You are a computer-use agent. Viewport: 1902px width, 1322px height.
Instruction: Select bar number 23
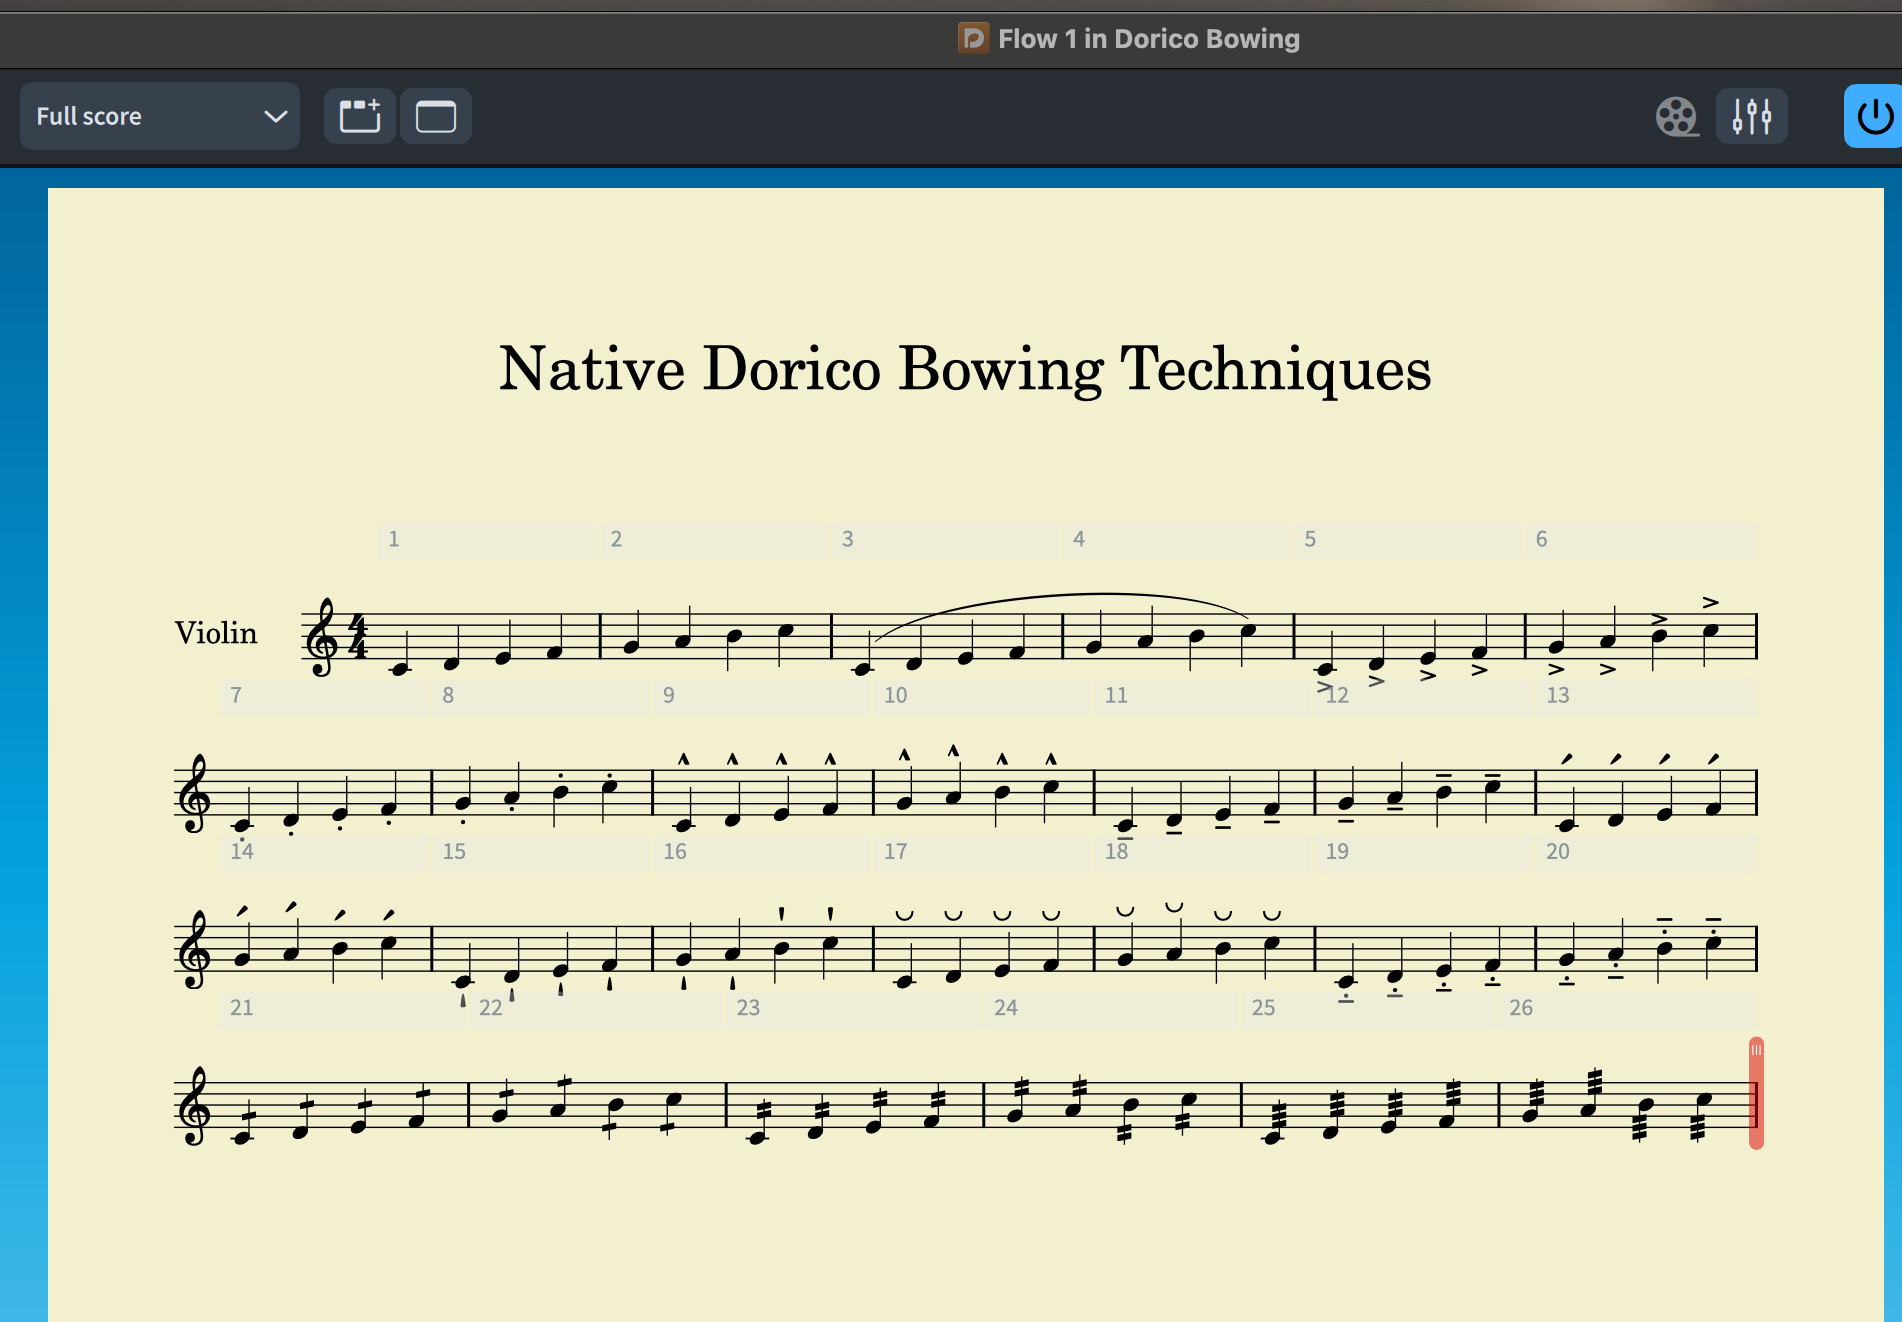(x=748, y=1007)
